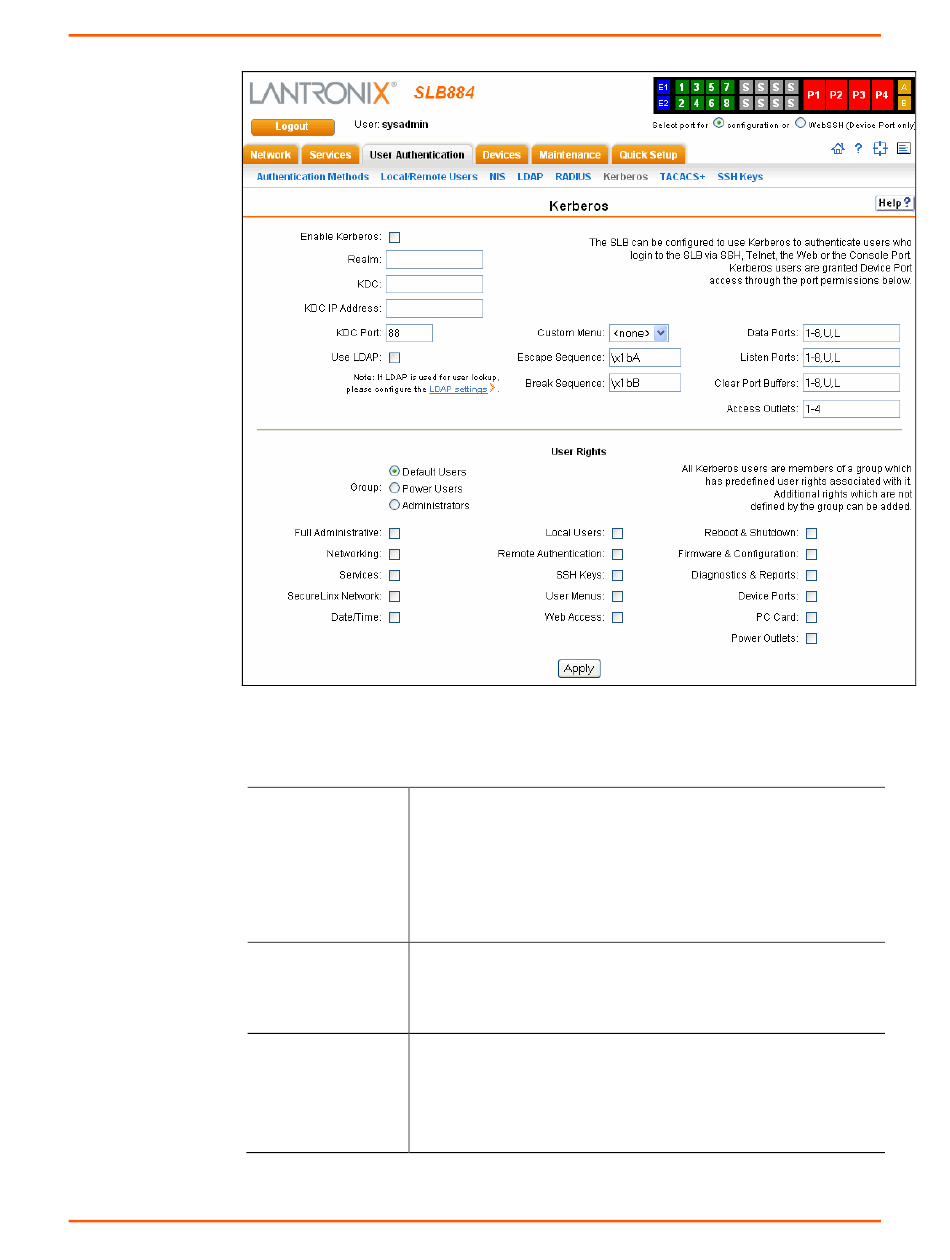Click green device port 8

[728, 103]
